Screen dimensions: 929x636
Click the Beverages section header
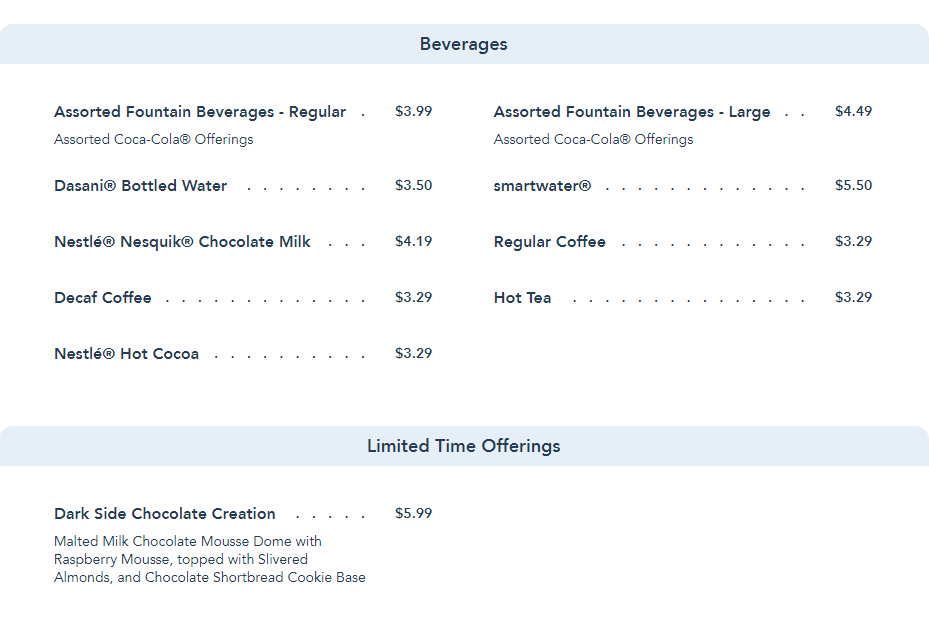pos(463,44)
